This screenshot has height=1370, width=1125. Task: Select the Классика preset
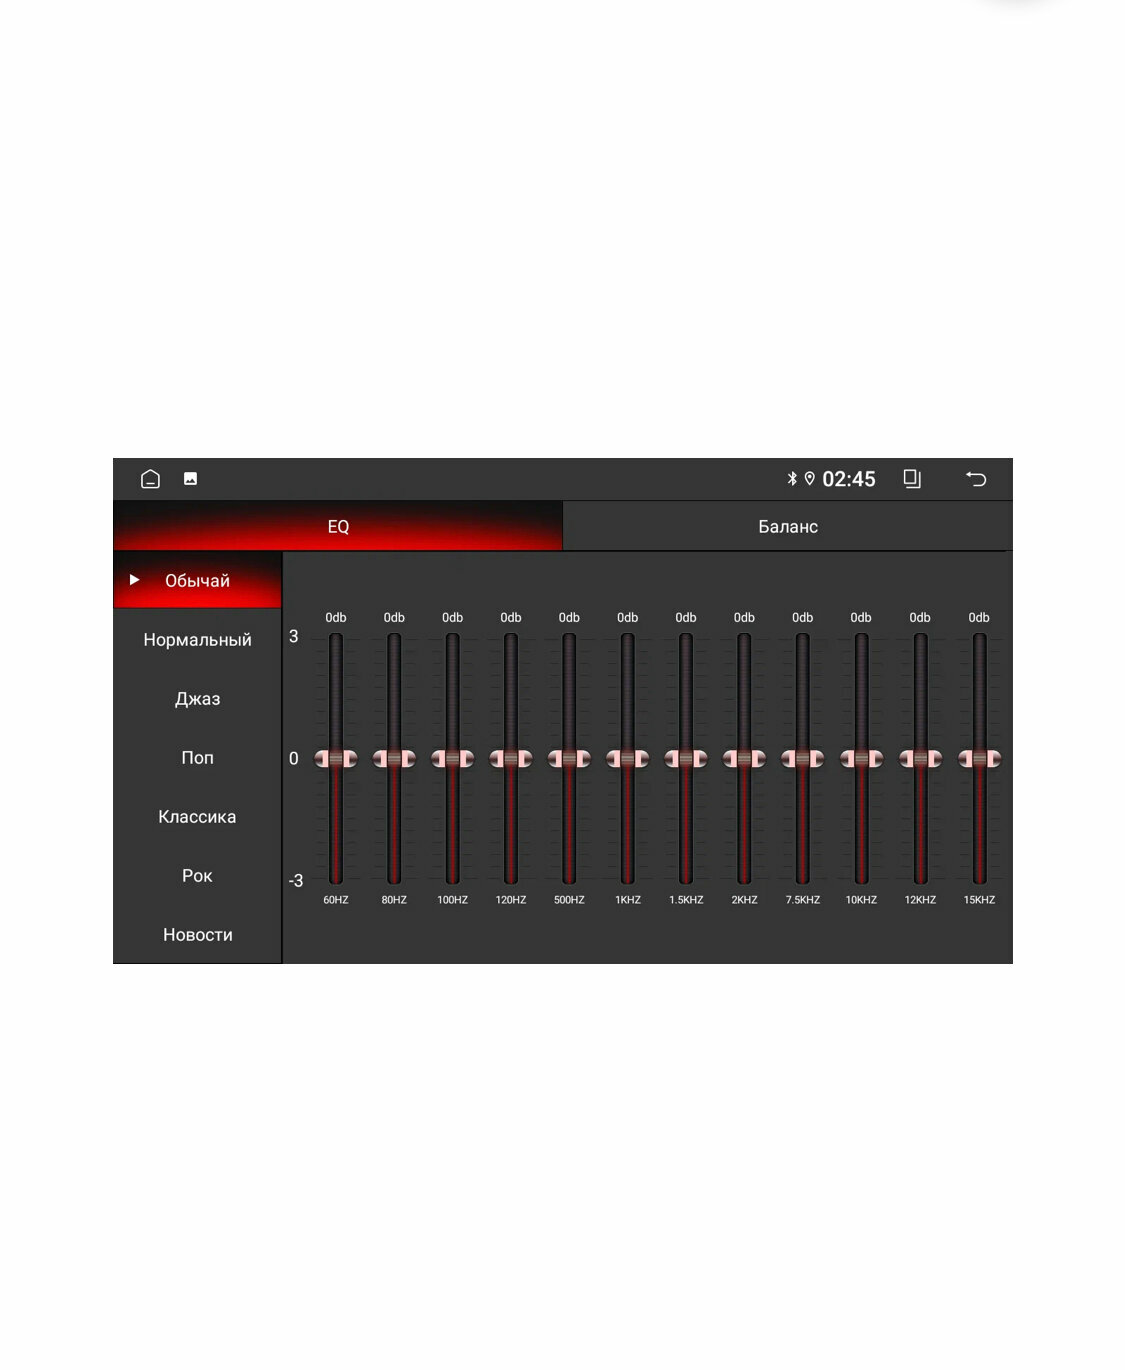pyautogui.click(x=198, y=816)
